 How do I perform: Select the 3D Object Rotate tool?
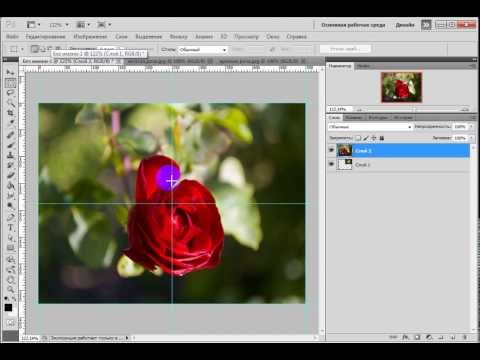click(10, 259)
